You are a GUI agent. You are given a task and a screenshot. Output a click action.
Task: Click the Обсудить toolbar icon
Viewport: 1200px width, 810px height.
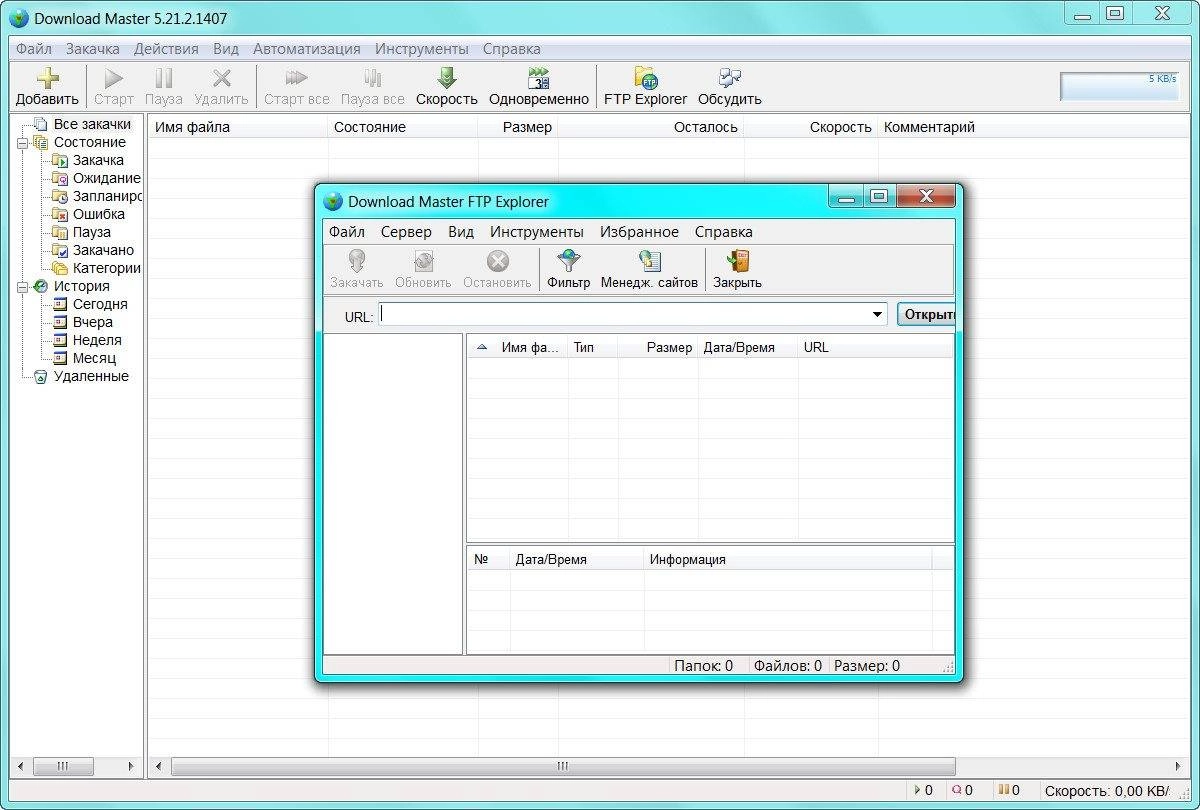[730, 78]
